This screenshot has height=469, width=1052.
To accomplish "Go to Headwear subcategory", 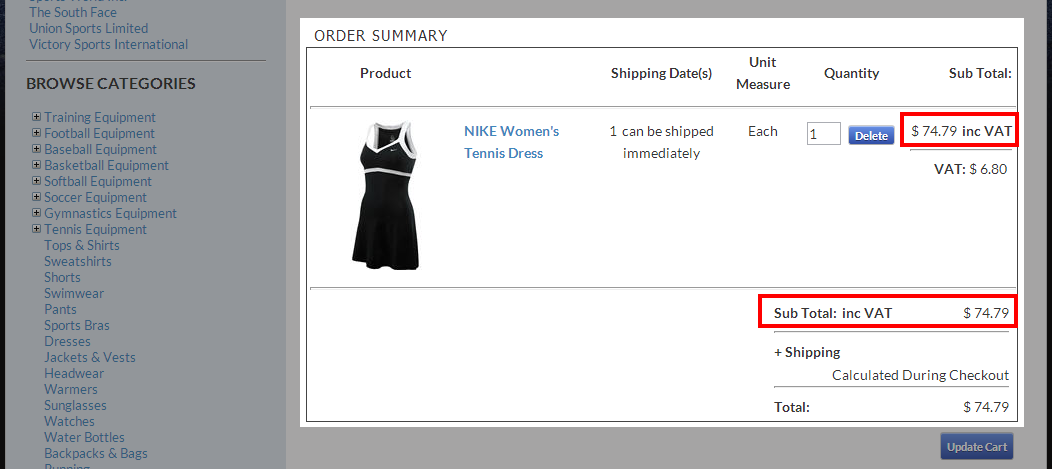I will point(74,374).
